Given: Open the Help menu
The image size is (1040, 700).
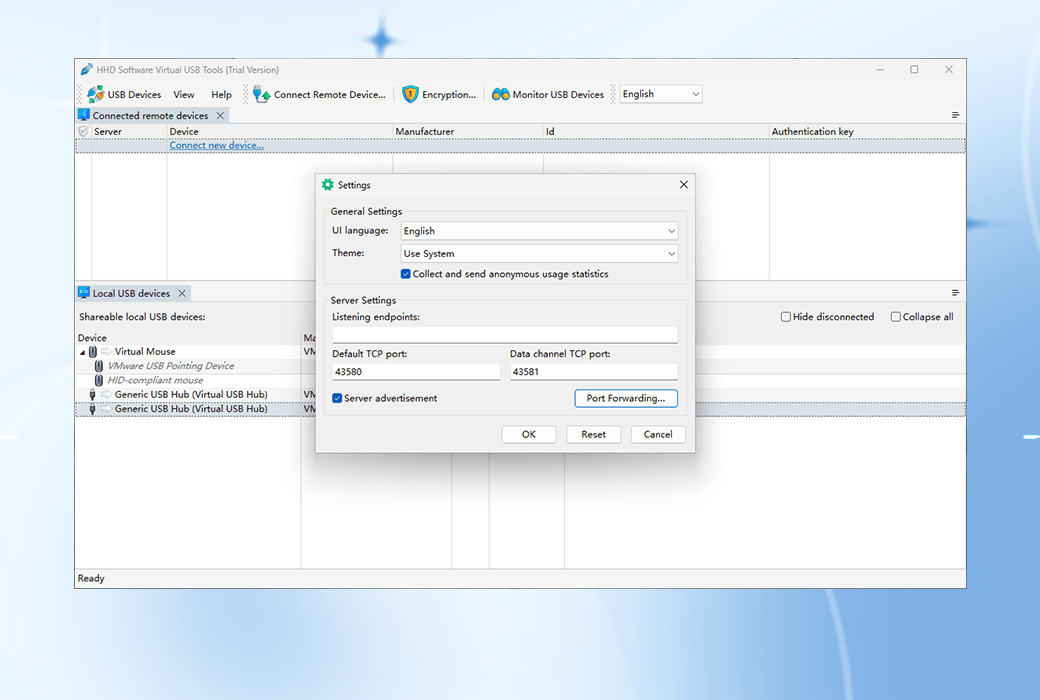Looking at the screenshot, I should (221, 94).
